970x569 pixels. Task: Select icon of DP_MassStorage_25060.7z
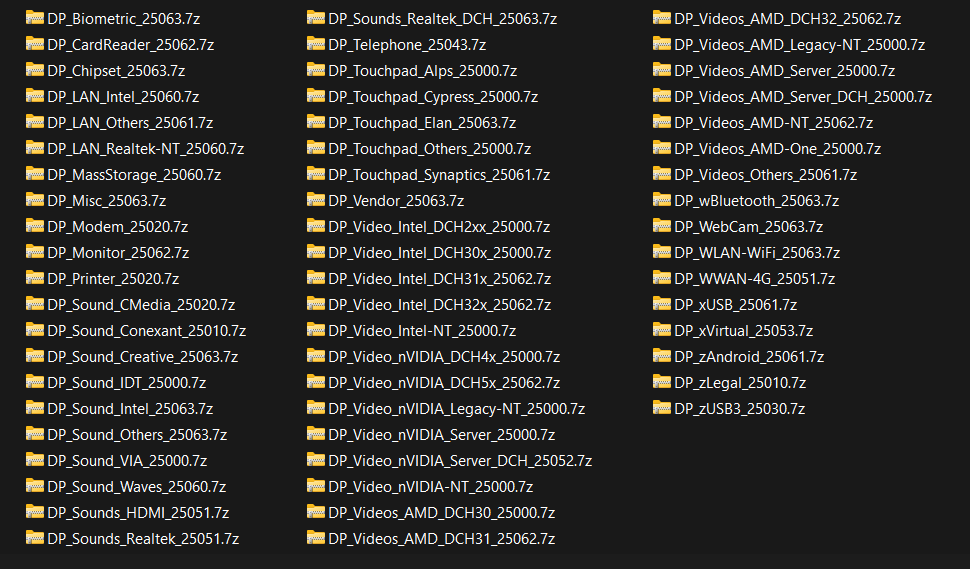35,173
